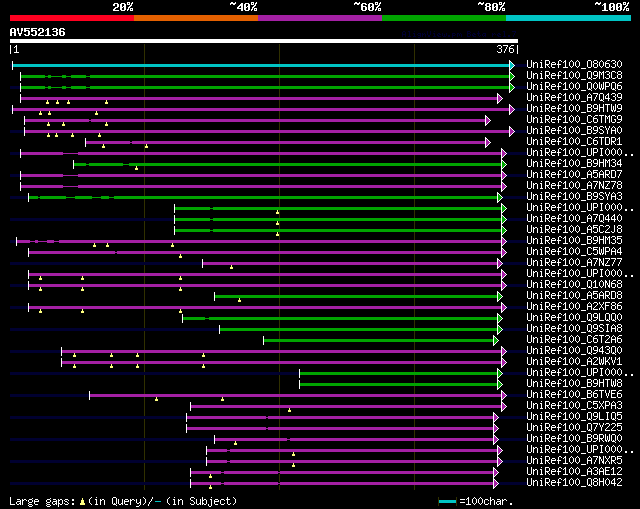This screenshot has height=509, width=640.
Task: Select hit label UniRef100_C6TMG9
Action: pos(574,120)
